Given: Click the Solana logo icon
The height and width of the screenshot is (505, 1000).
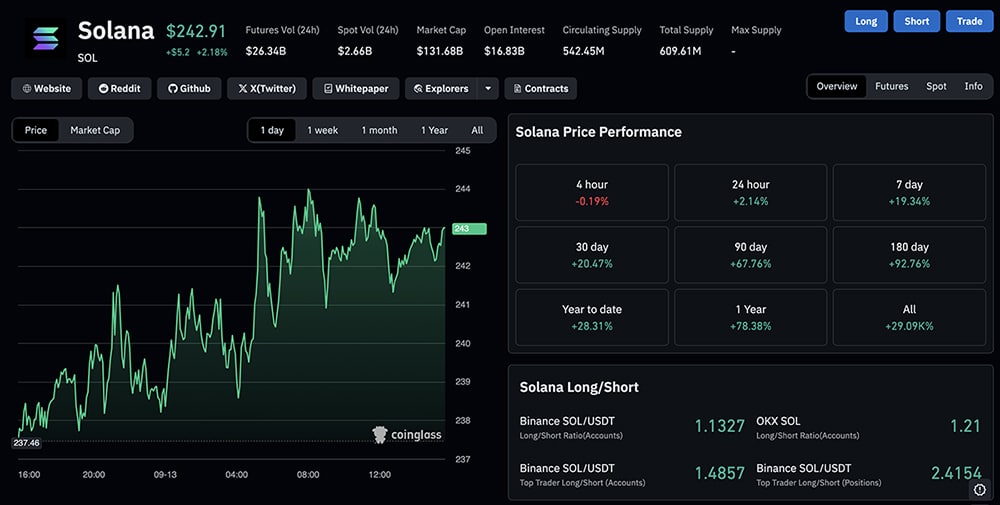Looking at the screenshot, I should pyautogui.click(x=45, y=39).
